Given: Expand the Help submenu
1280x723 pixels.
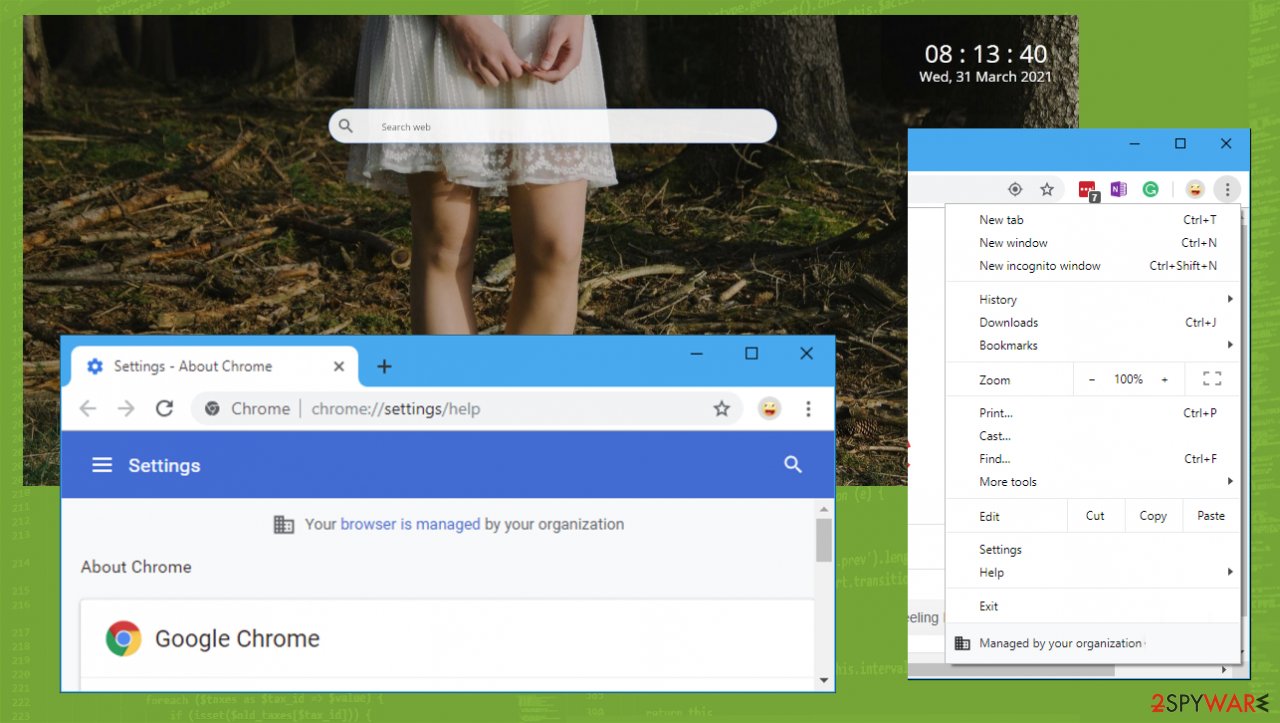Looking at the screenshot, I should 1093,573.
